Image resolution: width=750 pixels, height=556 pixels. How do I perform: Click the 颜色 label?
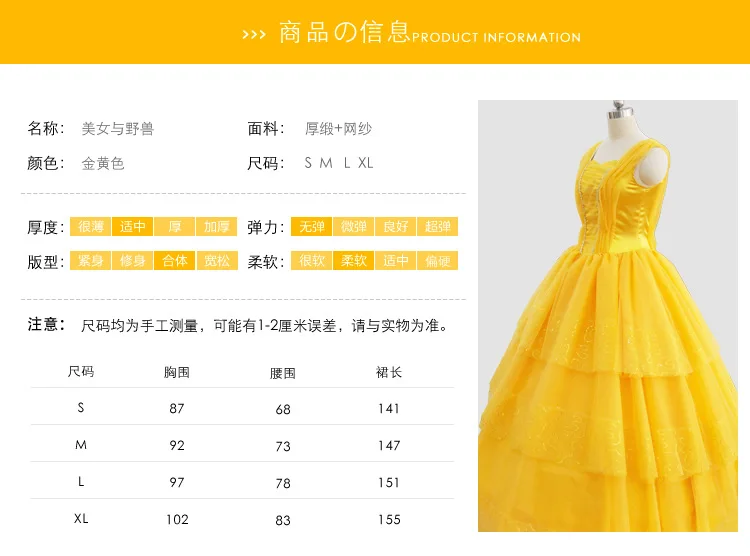tap(45, 163)
